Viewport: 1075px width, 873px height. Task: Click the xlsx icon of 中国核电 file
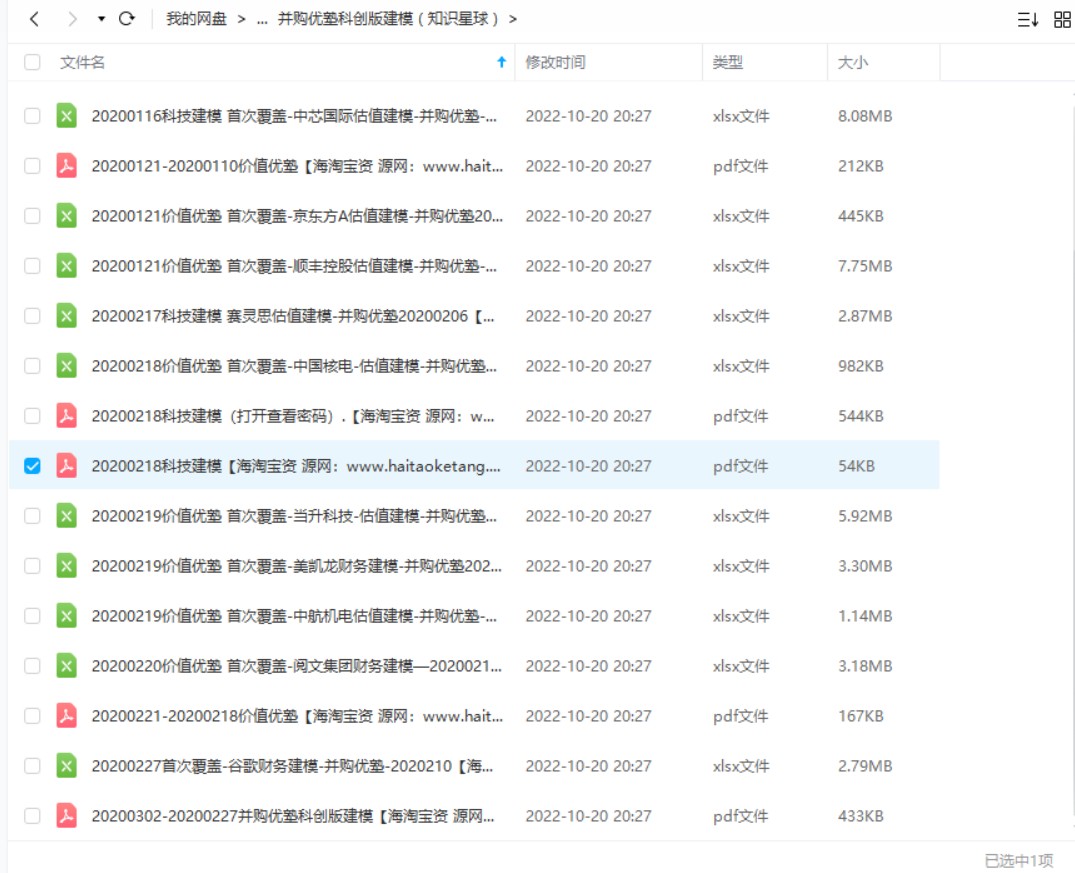coord(67,366)
